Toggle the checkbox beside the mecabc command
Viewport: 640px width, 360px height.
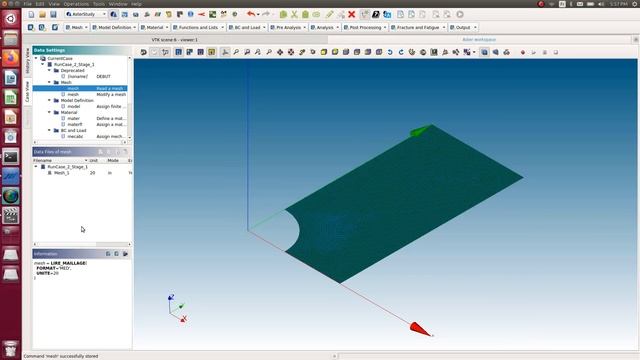pos(63,136)
